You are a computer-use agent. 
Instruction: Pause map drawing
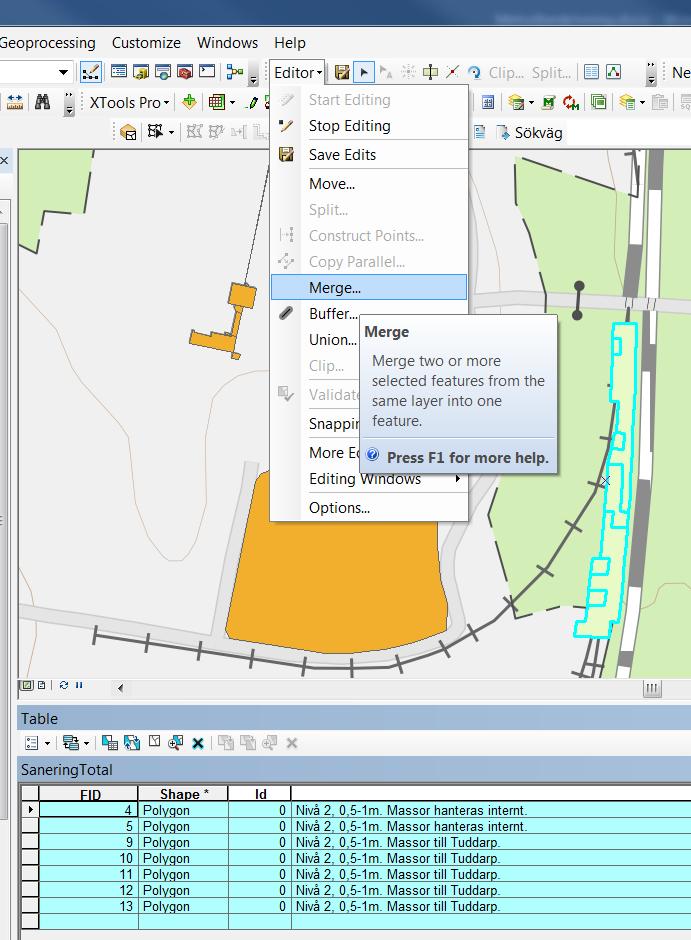coord(79,685)
